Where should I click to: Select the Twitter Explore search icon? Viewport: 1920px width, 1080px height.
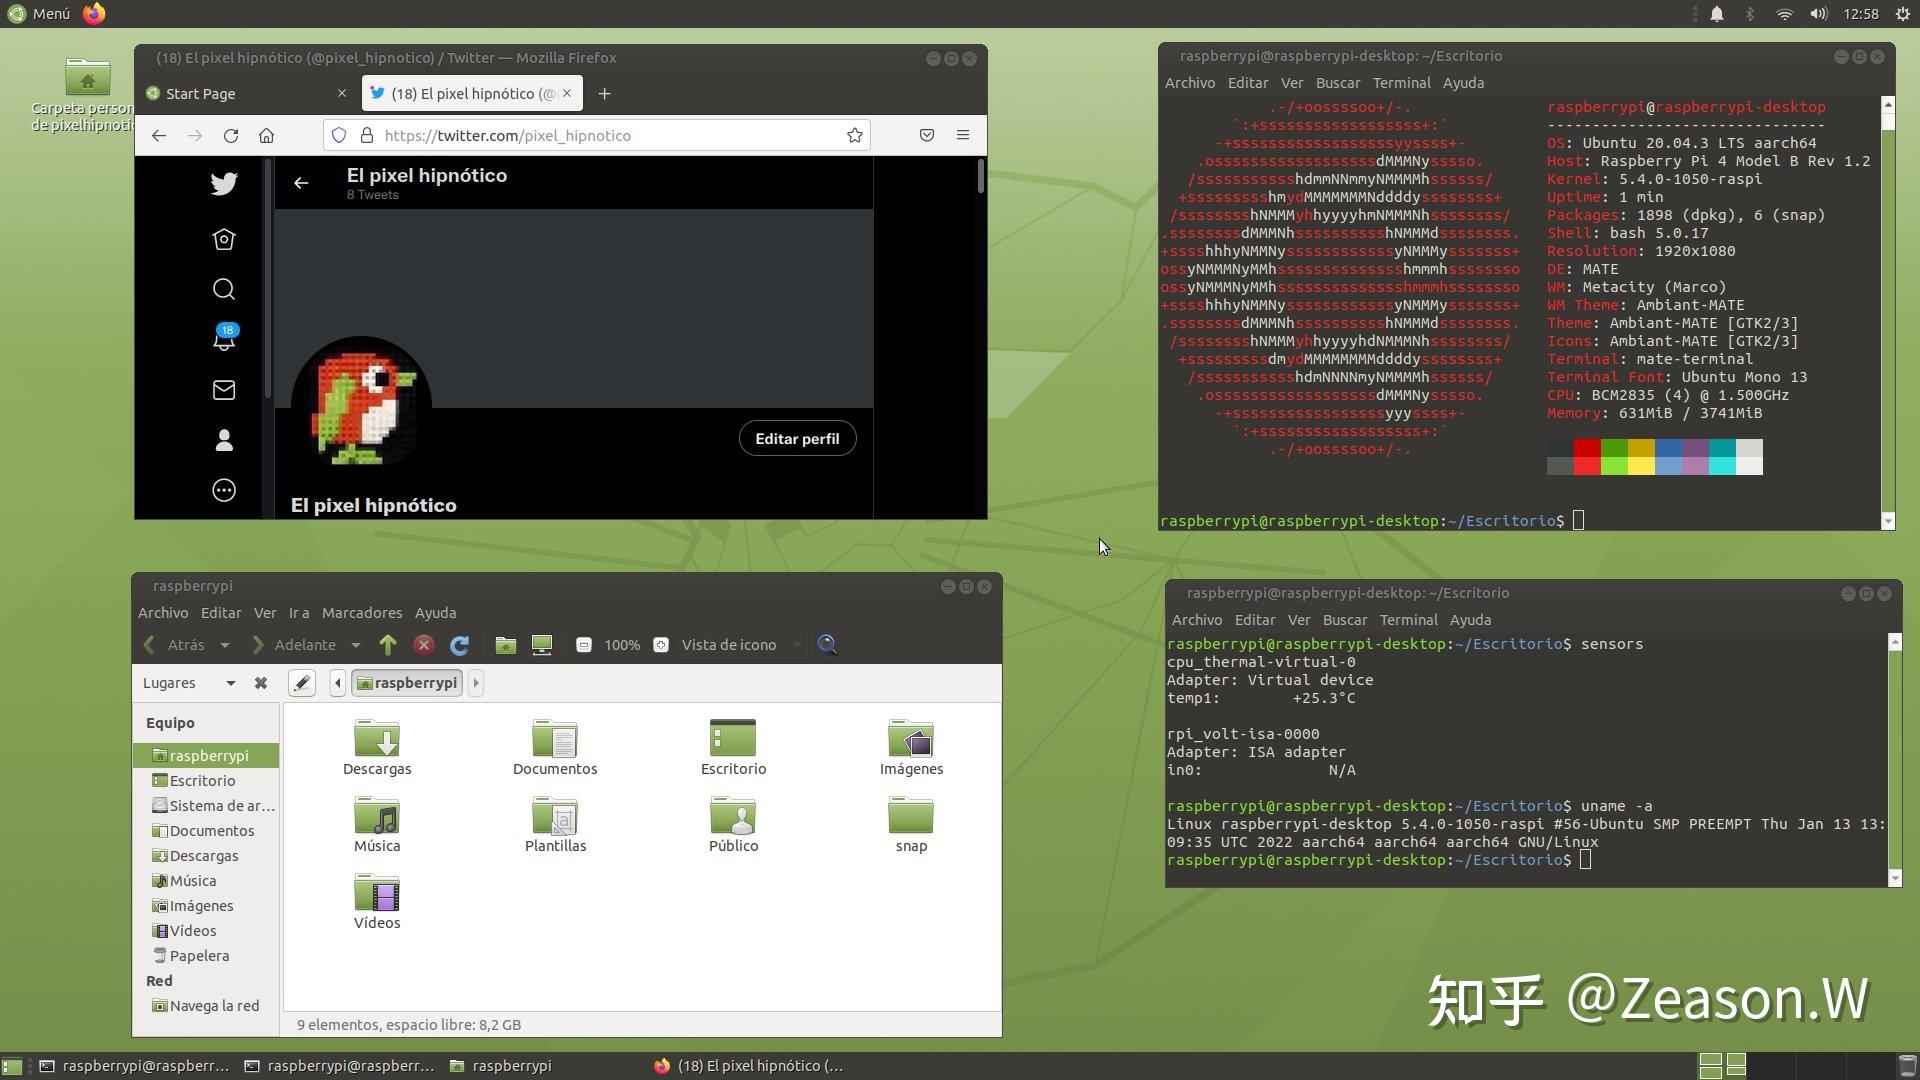[x=224, y=289]
